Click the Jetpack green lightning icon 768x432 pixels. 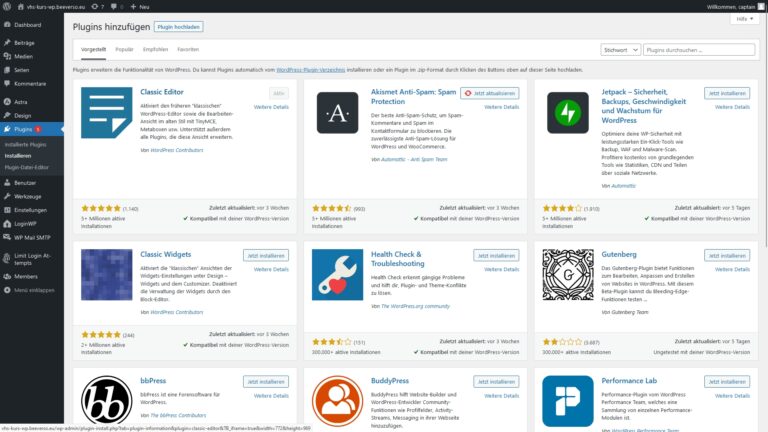point(568,112)
